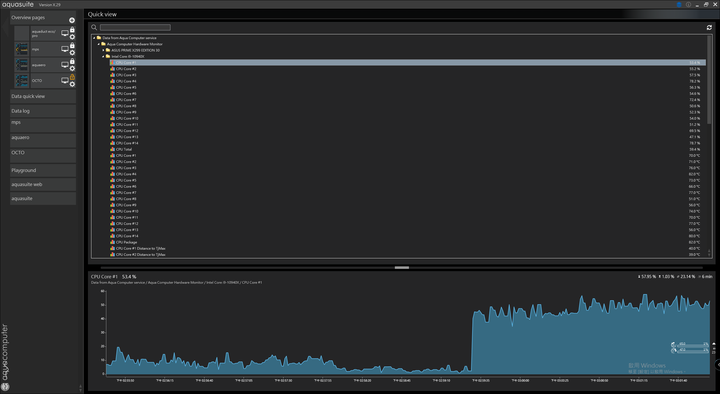Open the aquasuite settings section in sidebar
This screenshot has height=394, width=720.
pos(43,198)
